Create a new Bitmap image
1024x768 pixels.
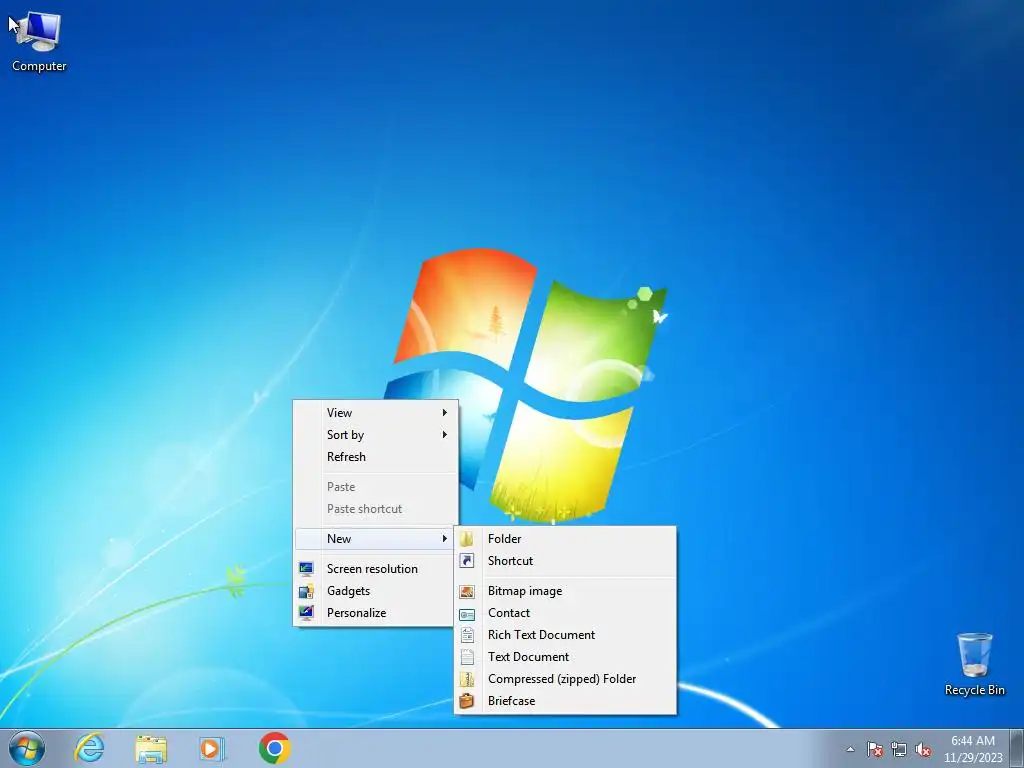coord(566,591)
